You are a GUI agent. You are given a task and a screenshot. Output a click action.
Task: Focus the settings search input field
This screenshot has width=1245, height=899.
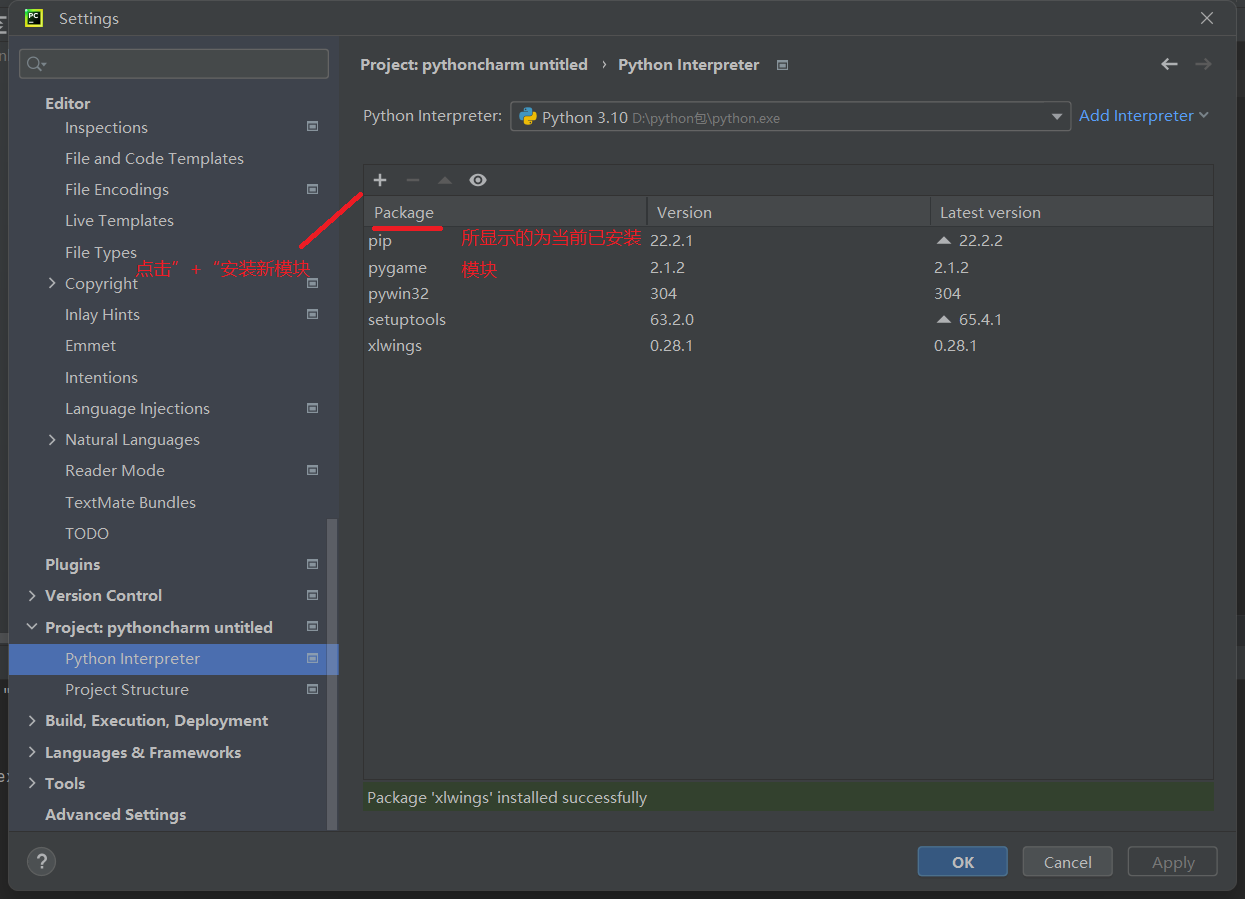(174, 64)
